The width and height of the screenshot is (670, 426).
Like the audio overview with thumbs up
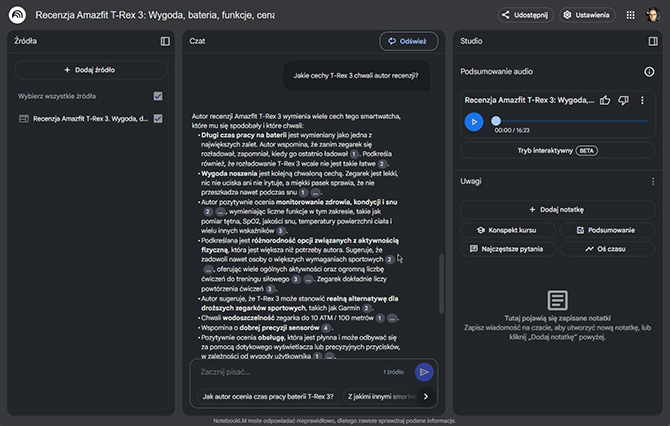pyautogui.click(x=605, y=100)
